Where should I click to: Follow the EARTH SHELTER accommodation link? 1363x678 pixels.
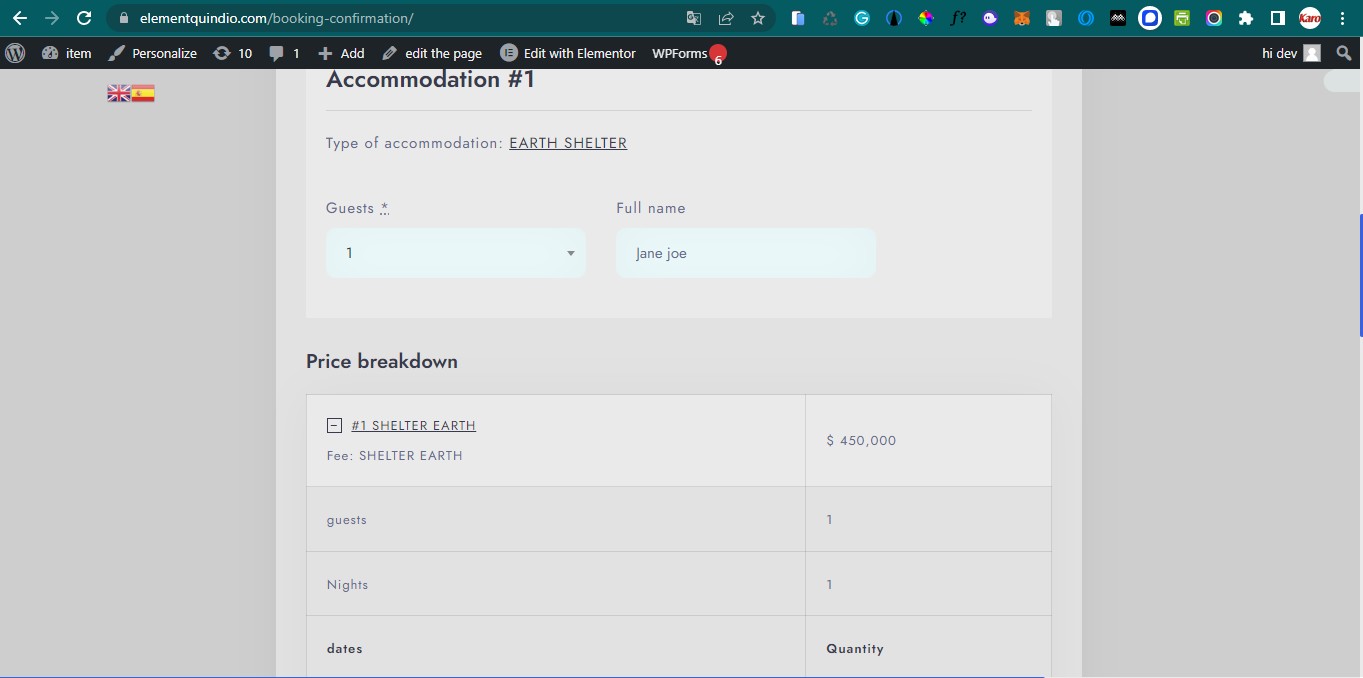[567, 143]
